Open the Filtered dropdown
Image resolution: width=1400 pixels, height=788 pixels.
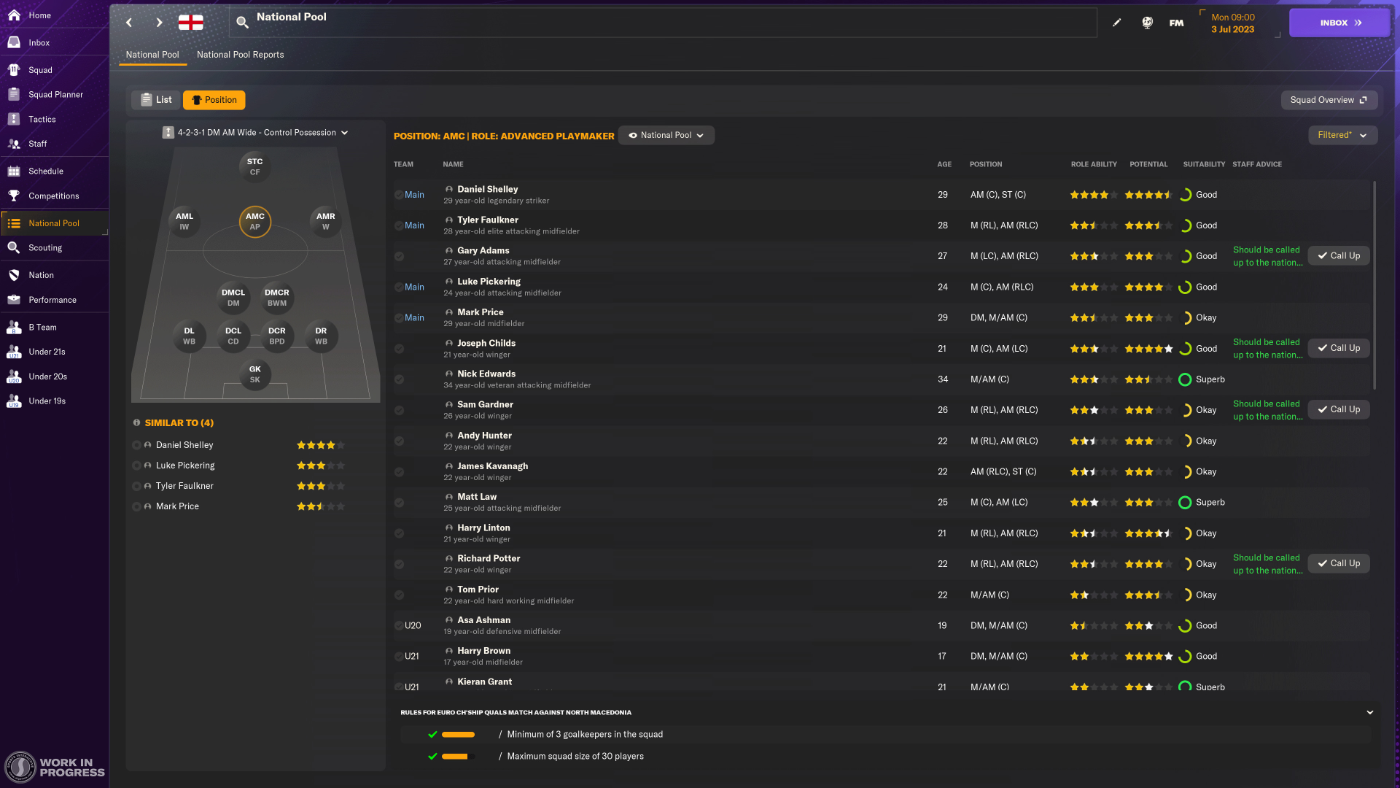click(x=1342, y=135)
